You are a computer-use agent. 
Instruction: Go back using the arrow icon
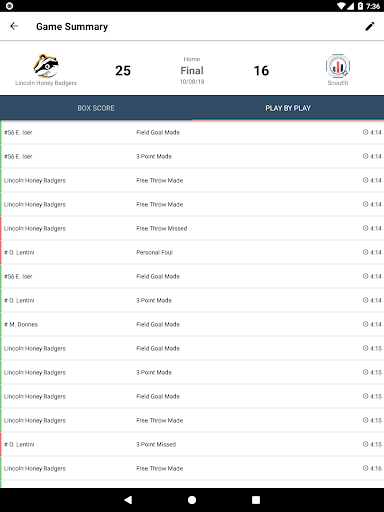[x=14, y=26]
